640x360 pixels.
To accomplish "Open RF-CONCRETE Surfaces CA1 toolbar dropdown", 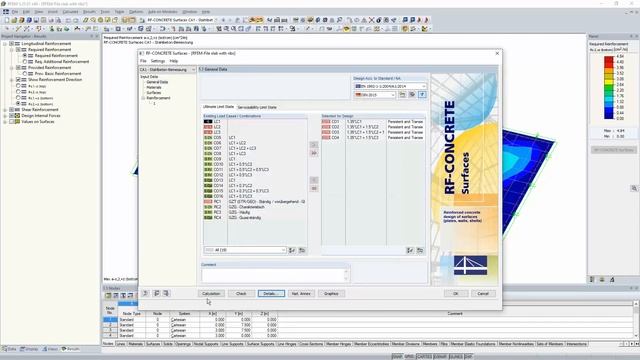I will tap(217, 20).
